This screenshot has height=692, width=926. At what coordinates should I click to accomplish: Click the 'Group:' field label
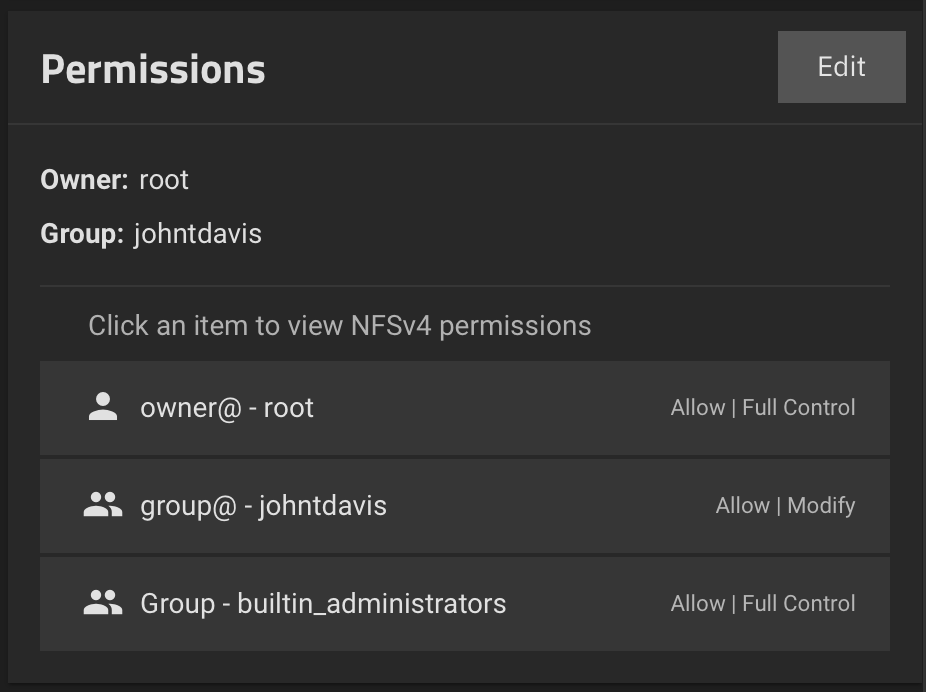(82, 234)
